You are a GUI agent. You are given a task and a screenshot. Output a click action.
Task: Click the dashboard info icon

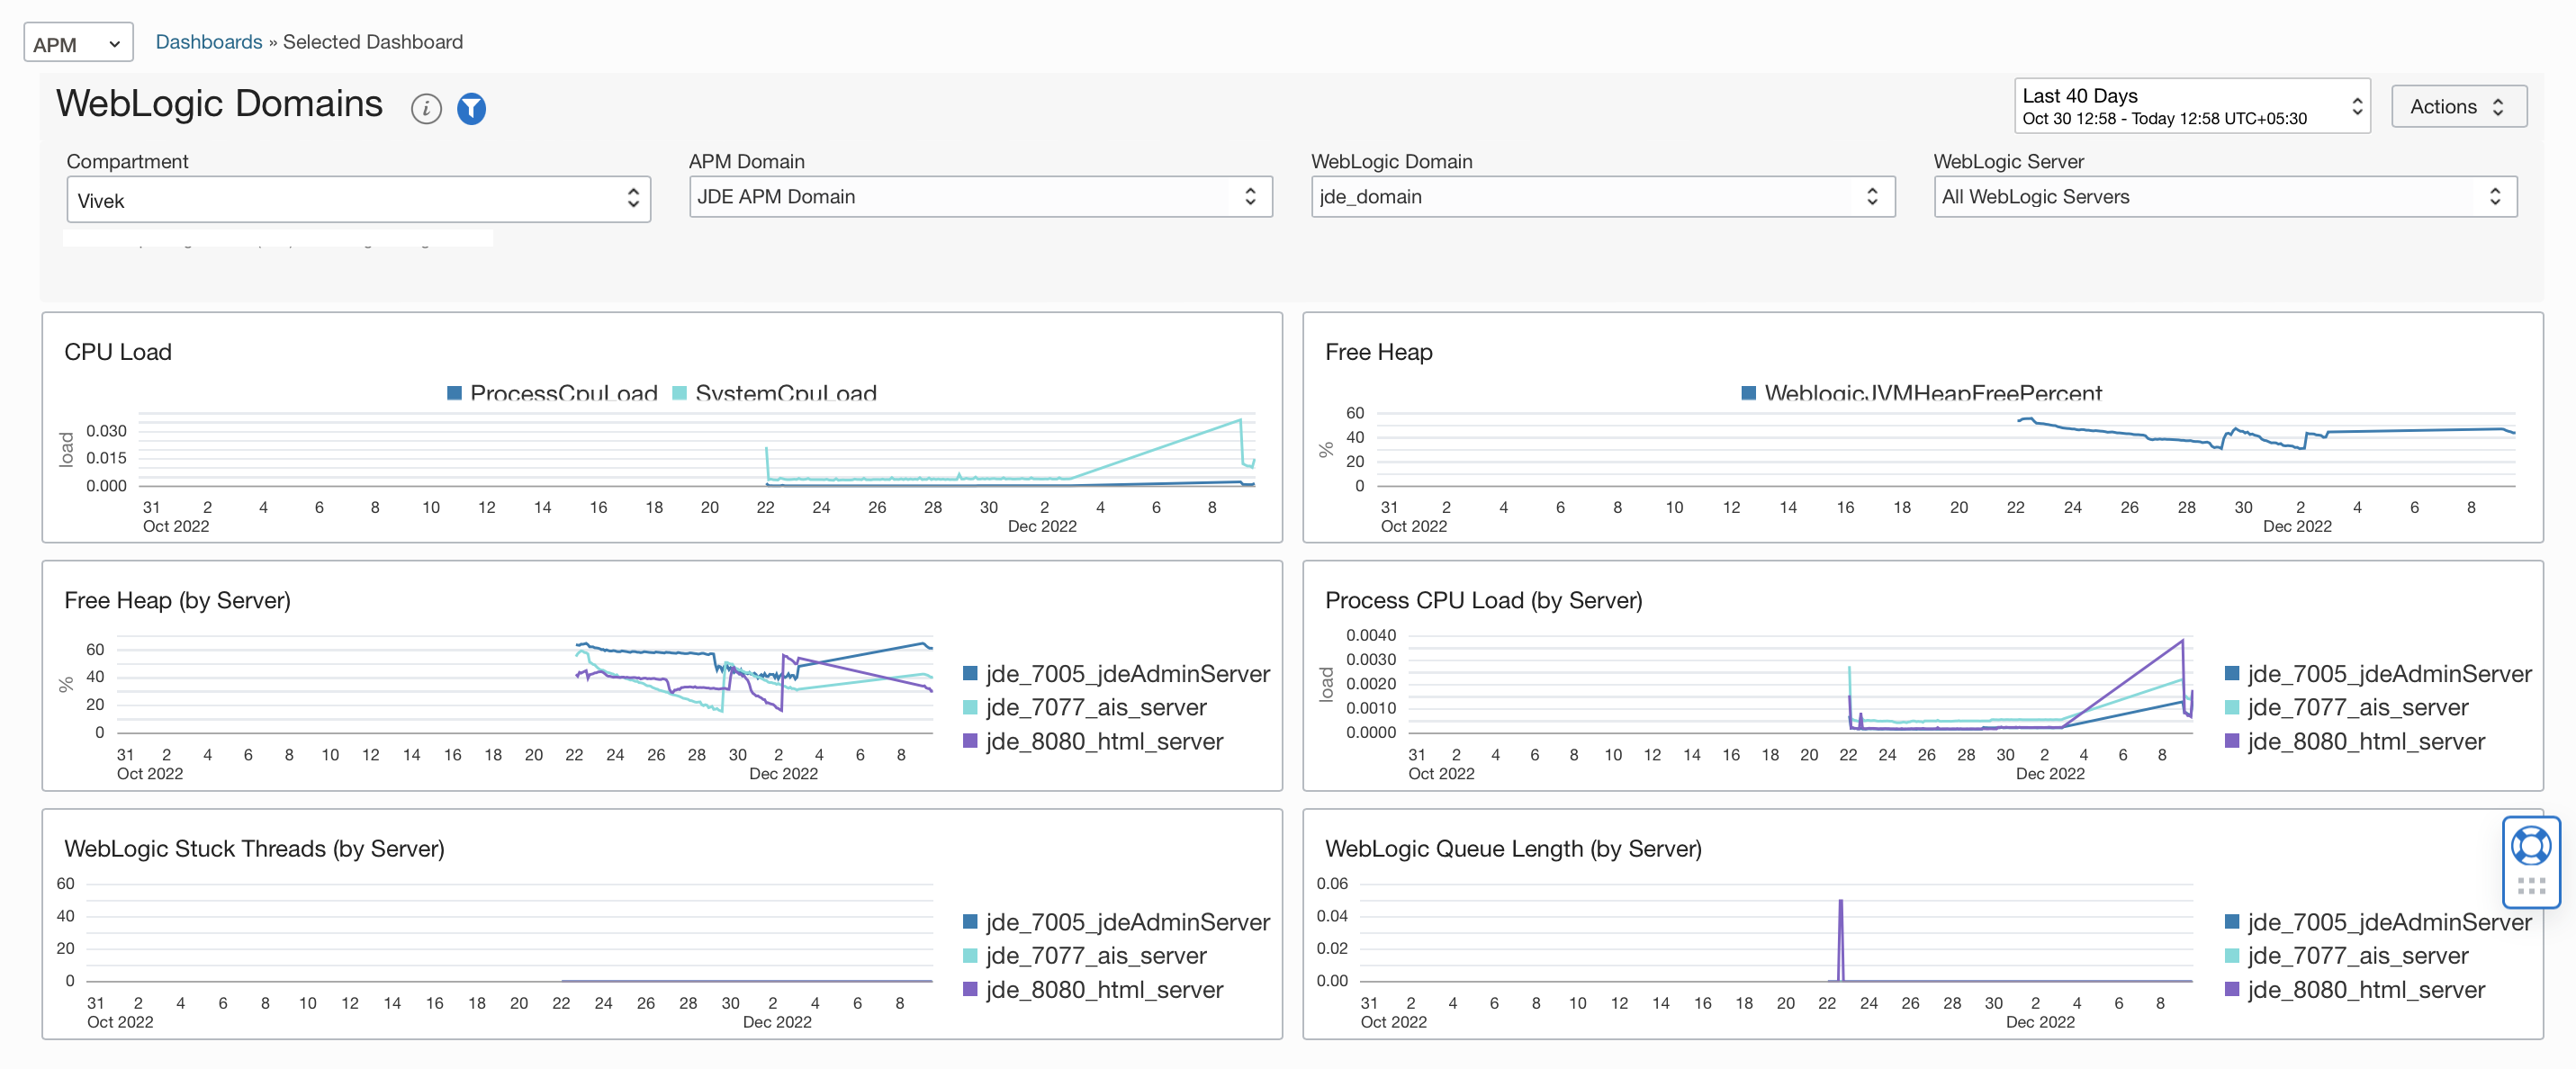point(426,108)
